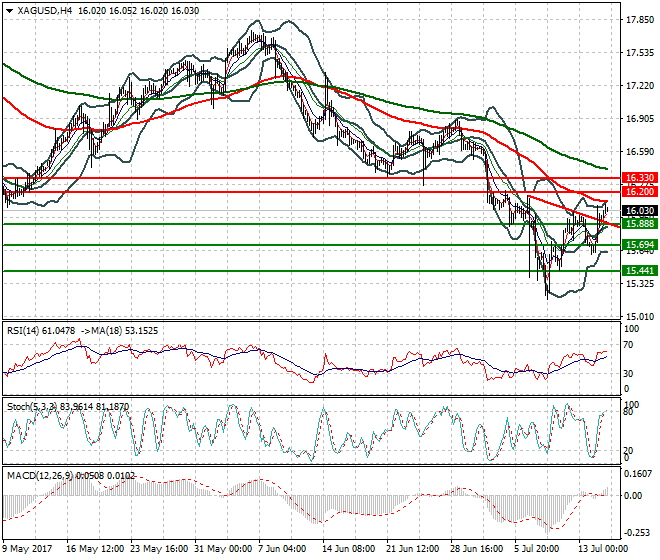Viewport: 660px width, 560px height.
Task: Click the 31 May 00:00 date label
Action: [x=223, y=549]
